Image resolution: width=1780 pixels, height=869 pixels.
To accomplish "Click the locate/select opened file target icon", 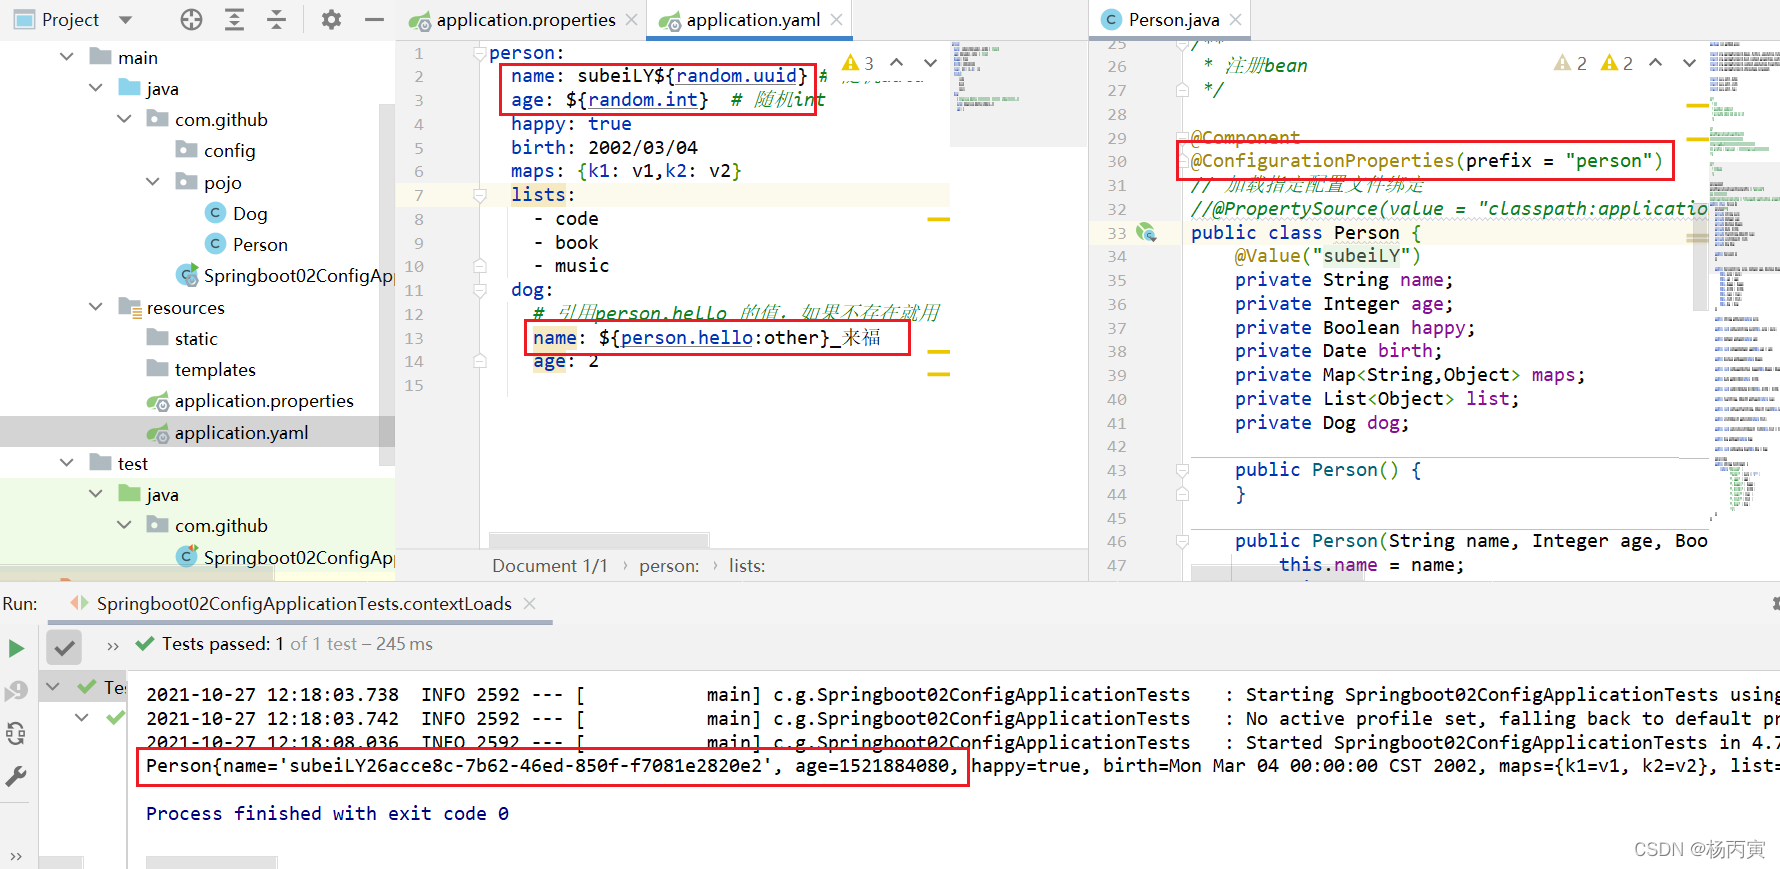I will point(191,19).
